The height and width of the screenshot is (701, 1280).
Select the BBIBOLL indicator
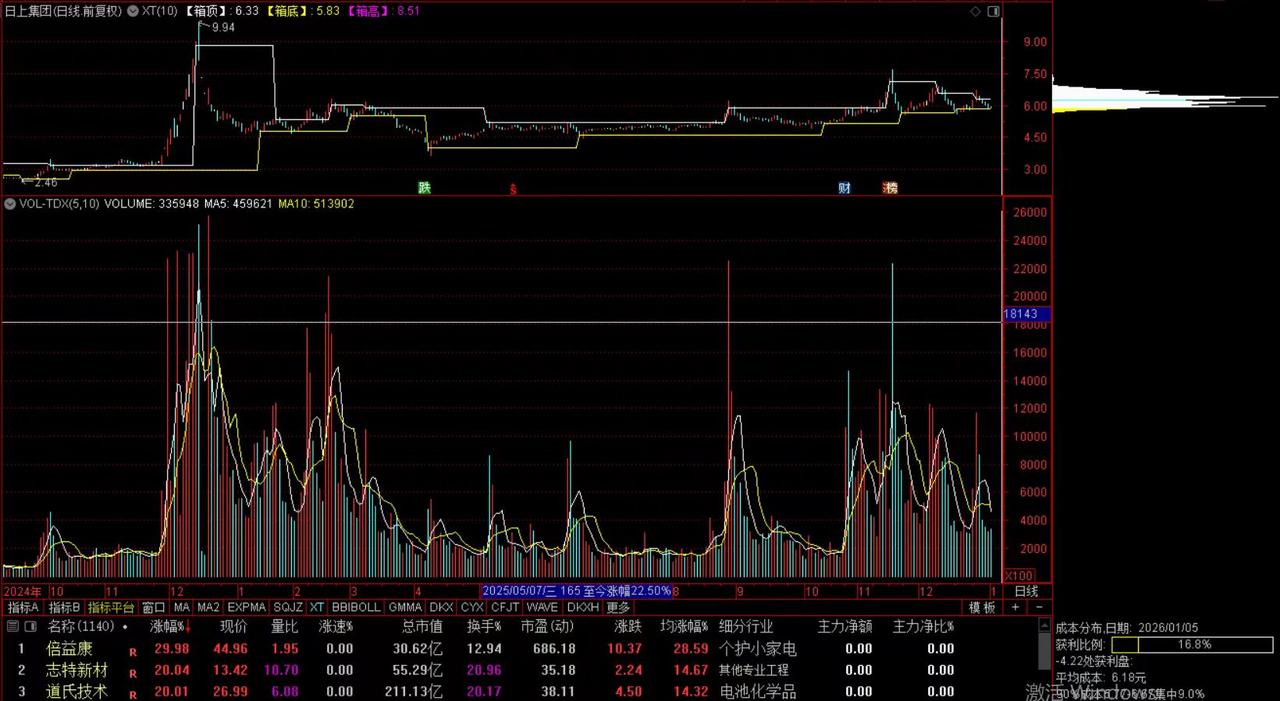357,607
